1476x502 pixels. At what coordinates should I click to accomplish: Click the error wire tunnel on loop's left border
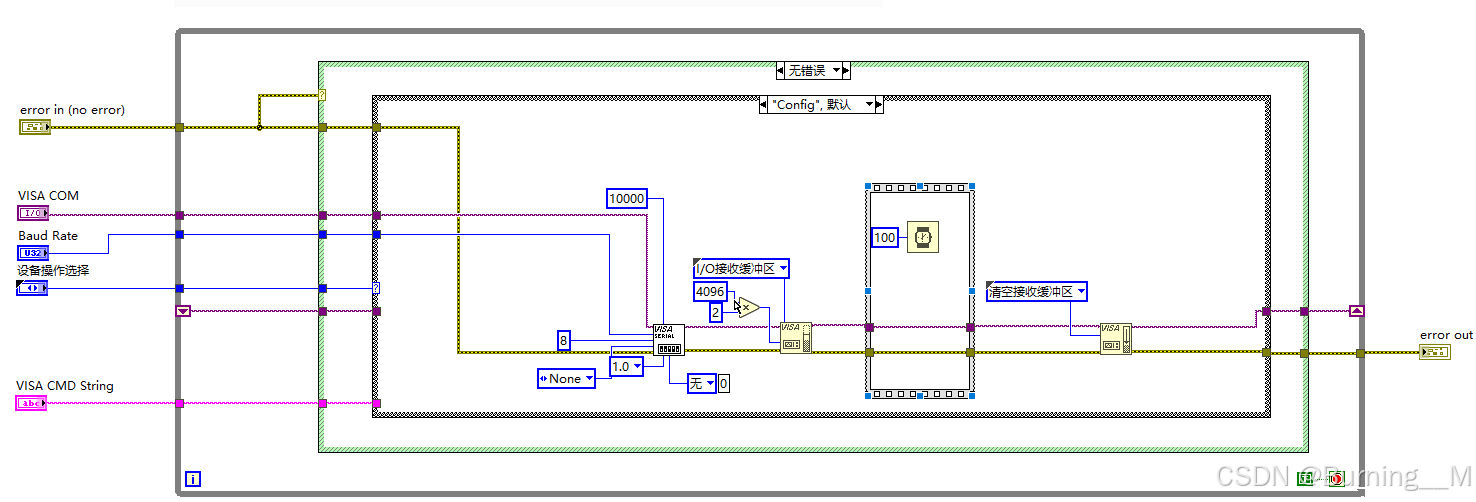pos(180,127)
